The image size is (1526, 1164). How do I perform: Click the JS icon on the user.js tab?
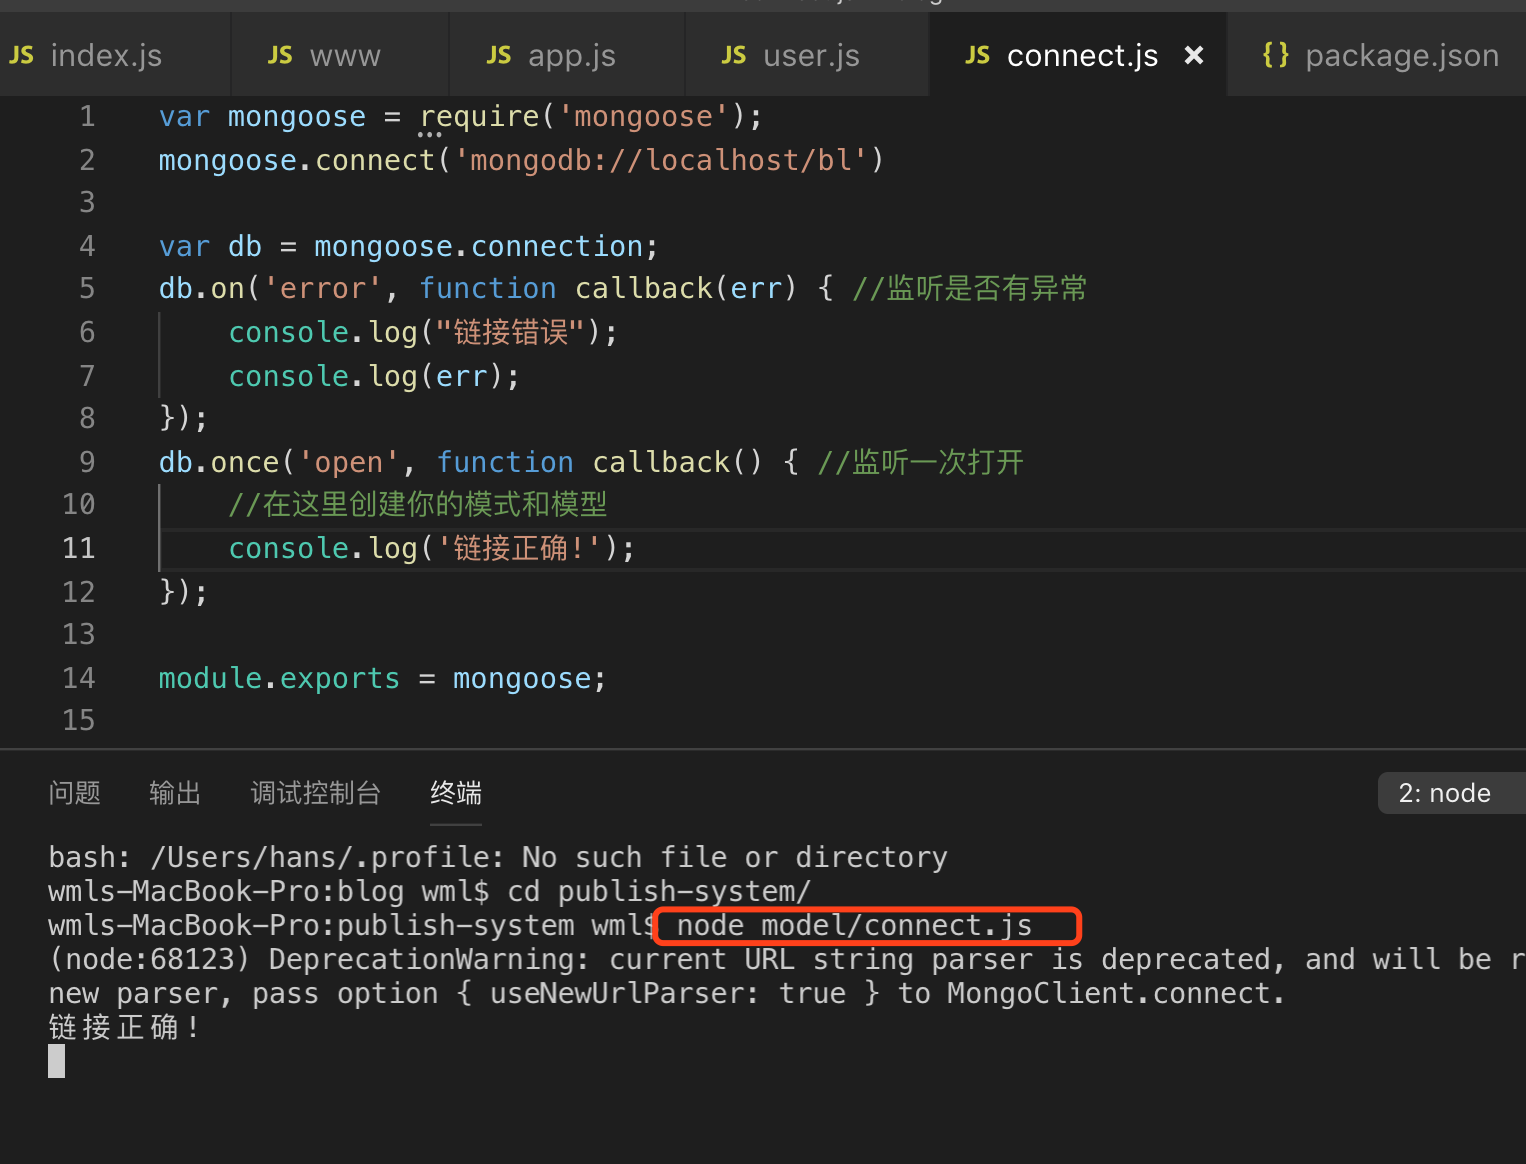click(x=733, y=56)
